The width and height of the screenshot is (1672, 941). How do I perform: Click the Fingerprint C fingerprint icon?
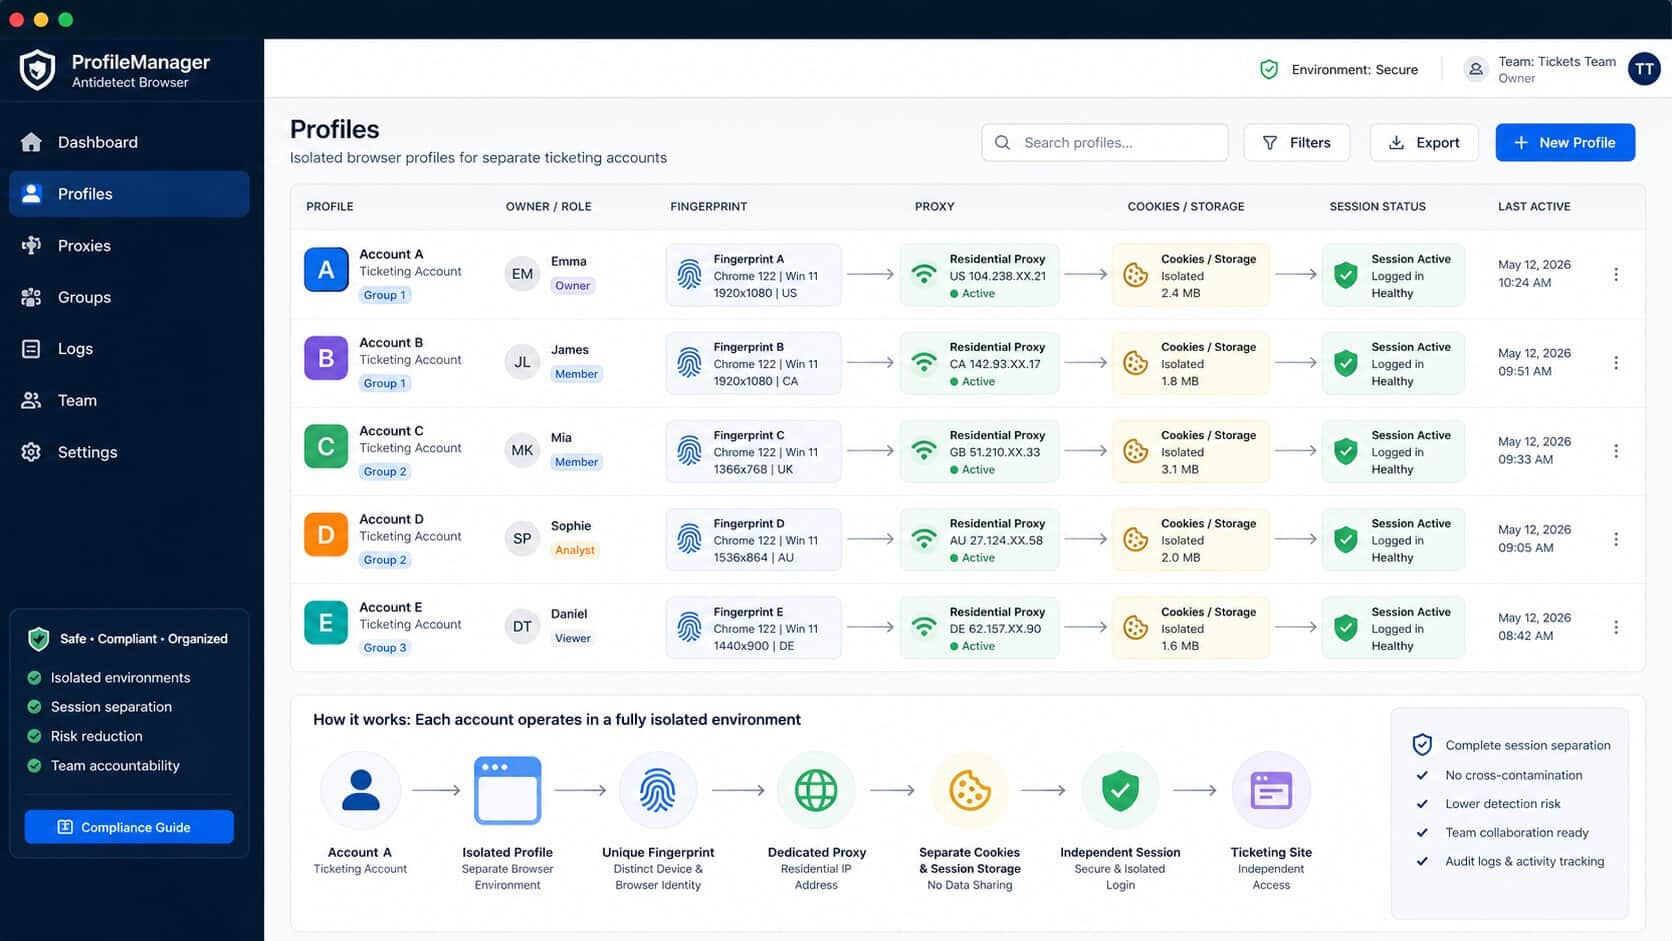689,451
